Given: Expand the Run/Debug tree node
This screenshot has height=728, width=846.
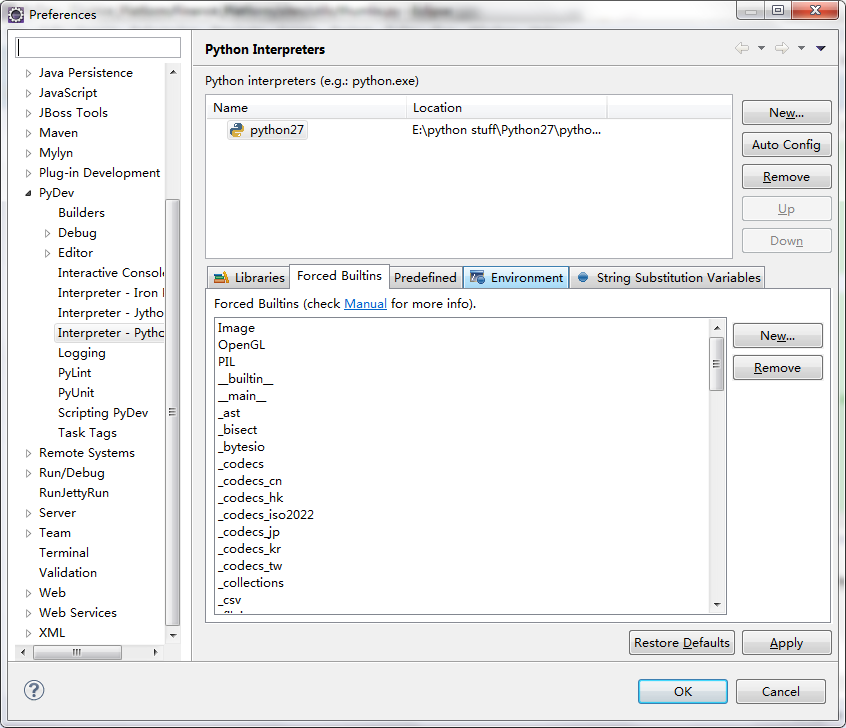Looking at the screenshot, I should point(29,473).
